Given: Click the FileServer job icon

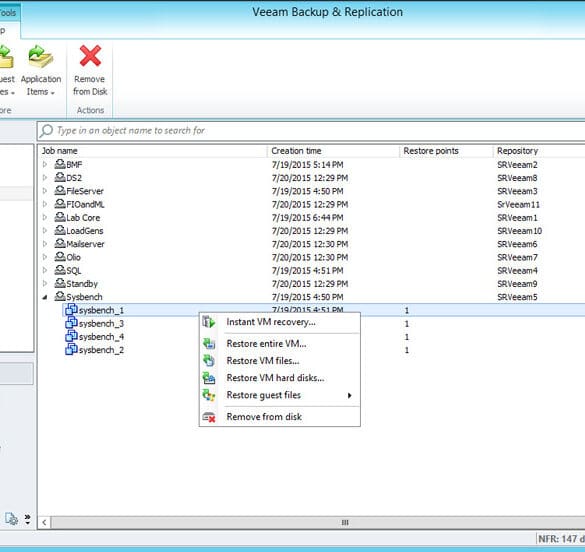Looking at the screenshot, I should pos(60,190).
